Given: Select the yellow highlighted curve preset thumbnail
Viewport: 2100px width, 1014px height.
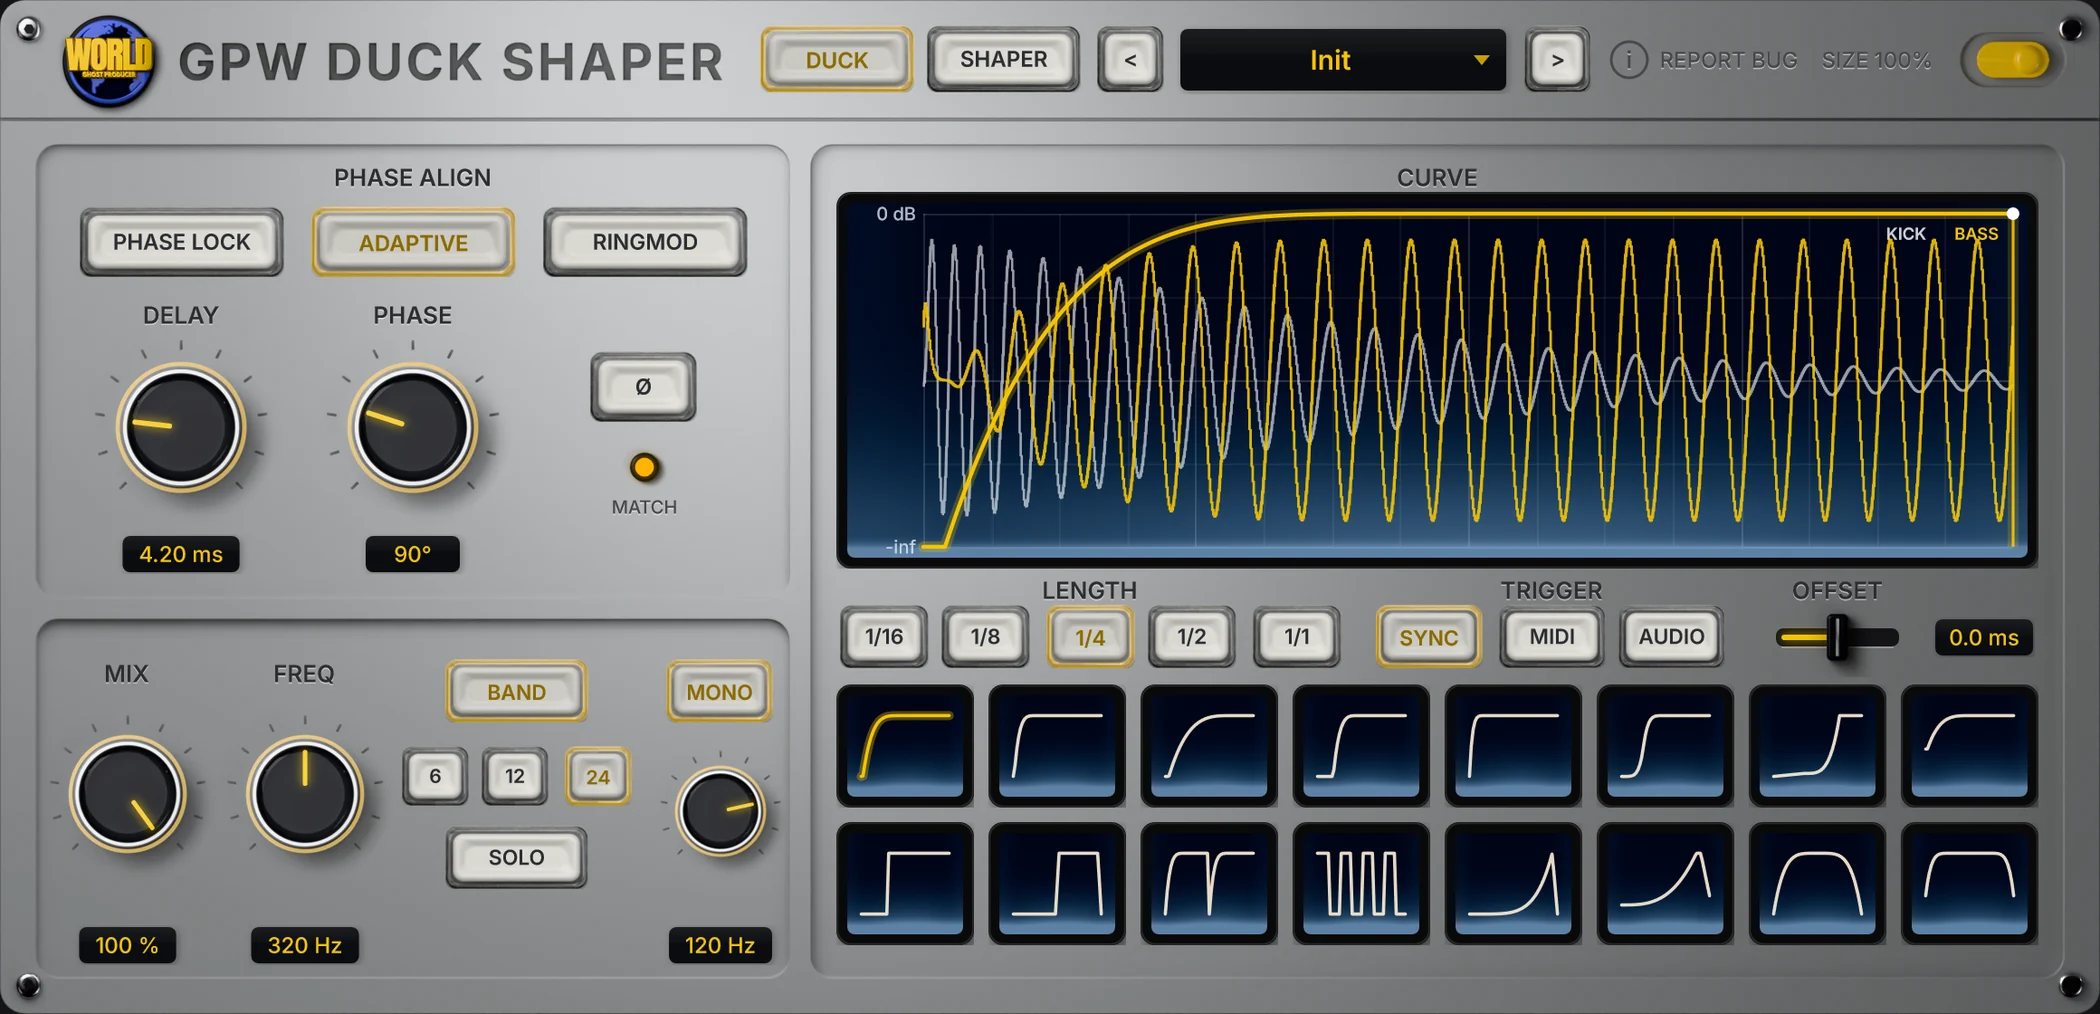Looking at the screenshot, I should 905,746.
